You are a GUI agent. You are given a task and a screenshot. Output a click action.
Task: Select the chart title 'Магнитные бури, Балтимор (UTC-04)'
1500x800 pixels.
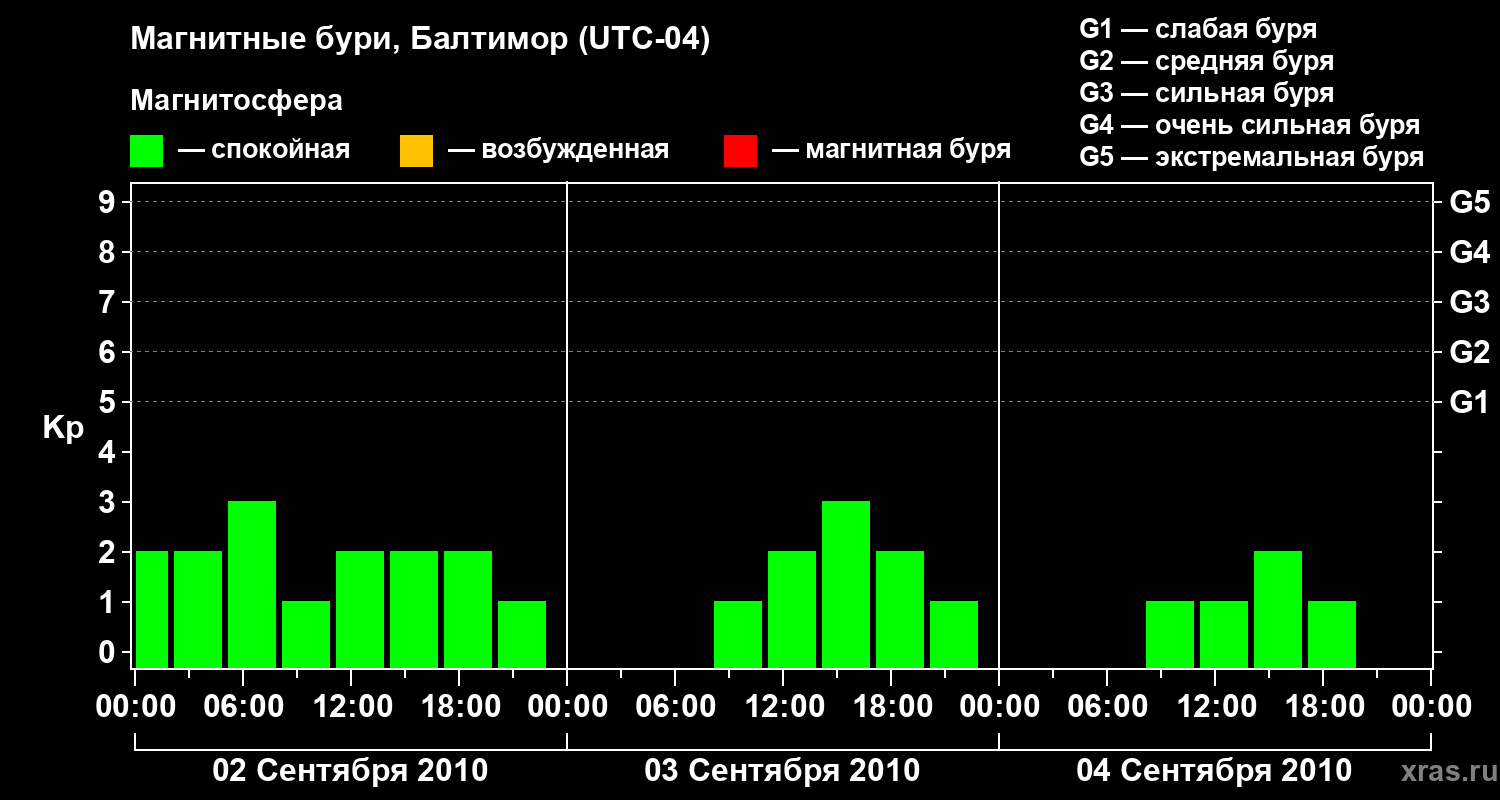[420, 41]
